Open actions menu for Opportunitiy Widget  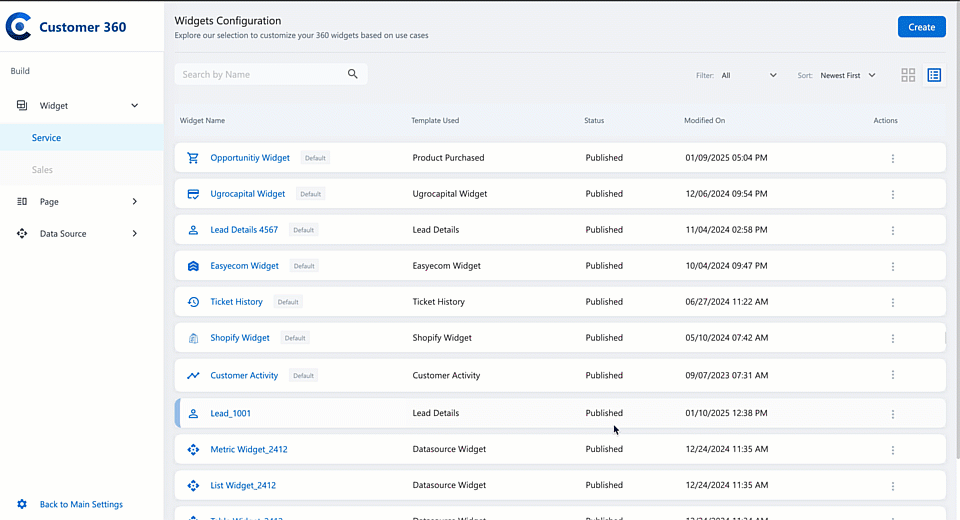pos(893,159)
